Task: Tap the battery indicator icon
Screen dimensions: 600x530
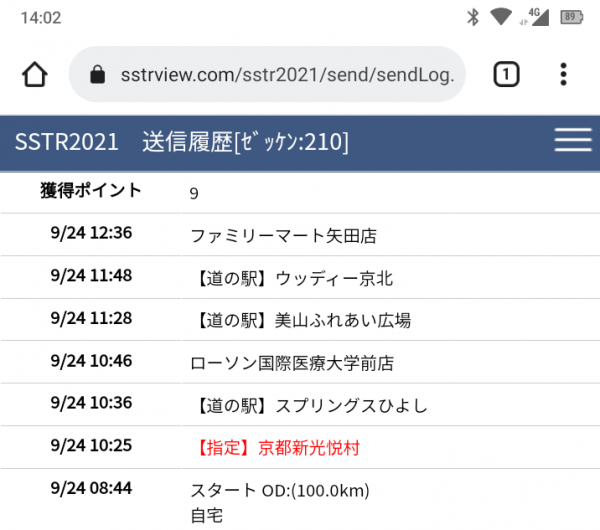Action: (x=573, y=17)
